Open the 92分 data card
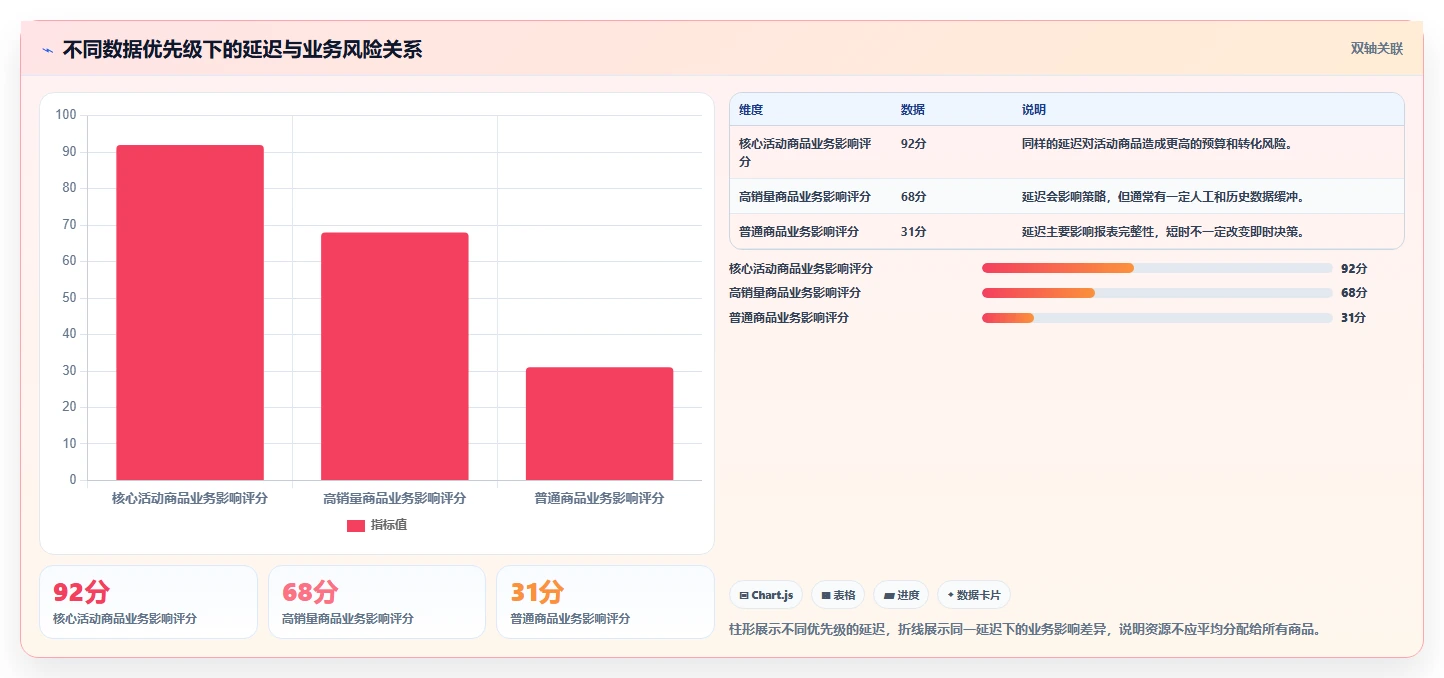Image resolution: width=1444 pixels, height=678 pixels. 148,602
